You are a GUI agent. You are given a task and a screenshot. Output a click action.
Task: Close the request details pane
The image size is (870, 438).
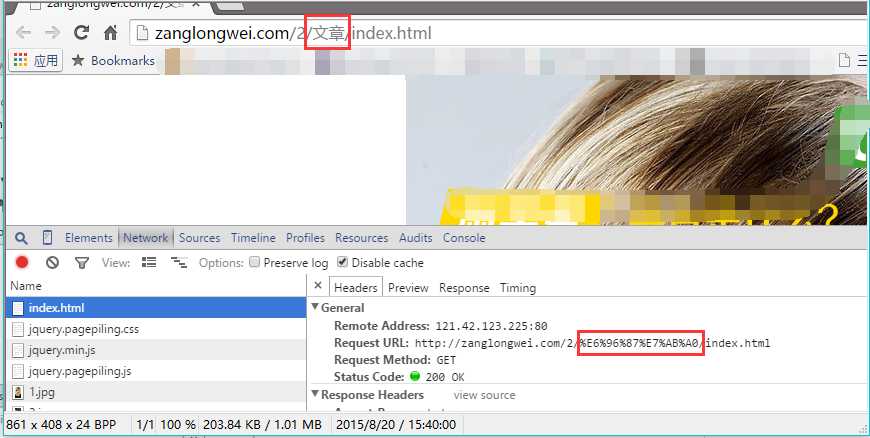click(318, 285)
